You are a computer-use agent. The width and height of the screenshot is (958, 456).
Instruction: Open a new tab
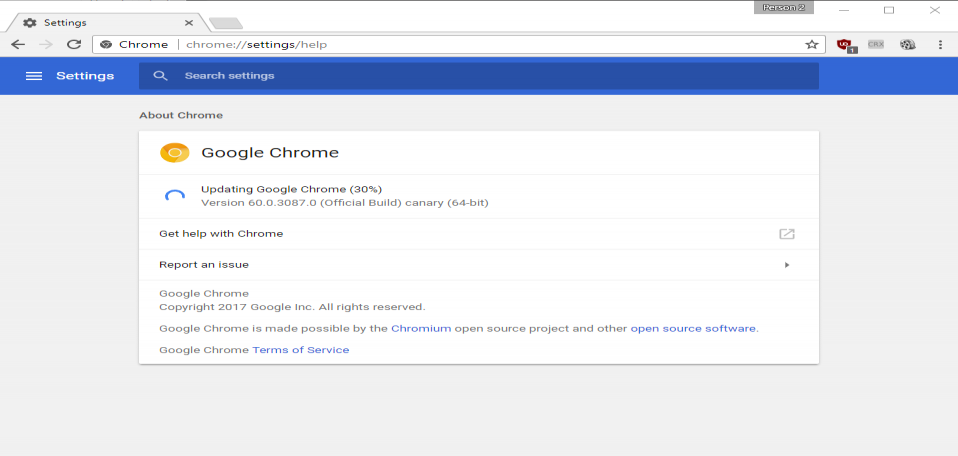tap(225, 22)
